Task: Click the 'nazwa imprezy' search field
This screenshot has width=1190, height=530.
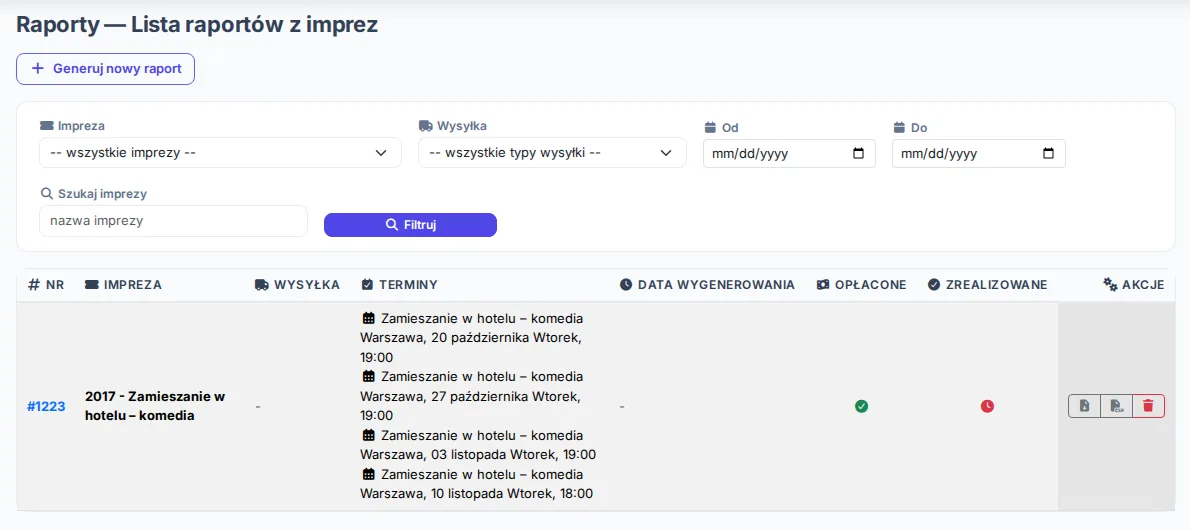Action: point(173,221)
